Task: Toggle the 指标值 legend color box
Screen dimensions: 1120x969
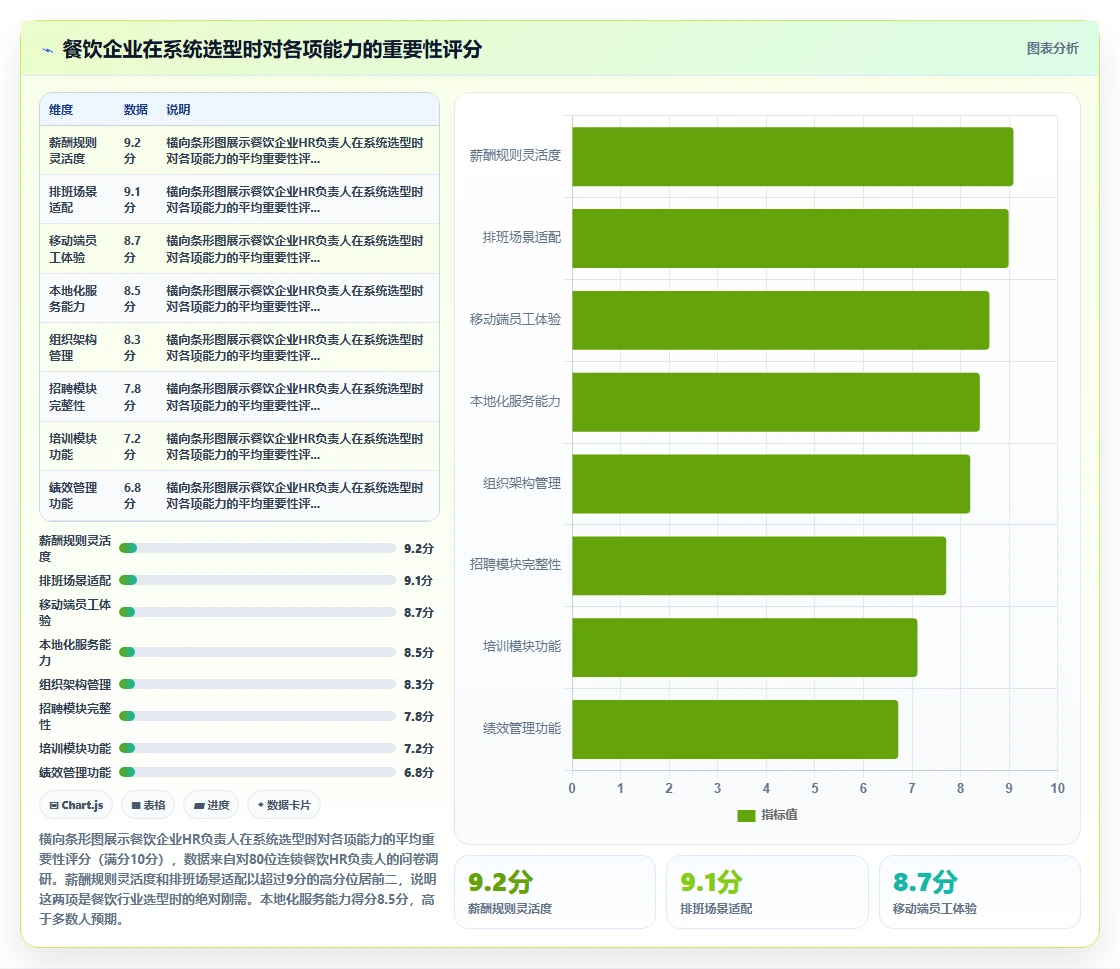Action: point(746,815)
